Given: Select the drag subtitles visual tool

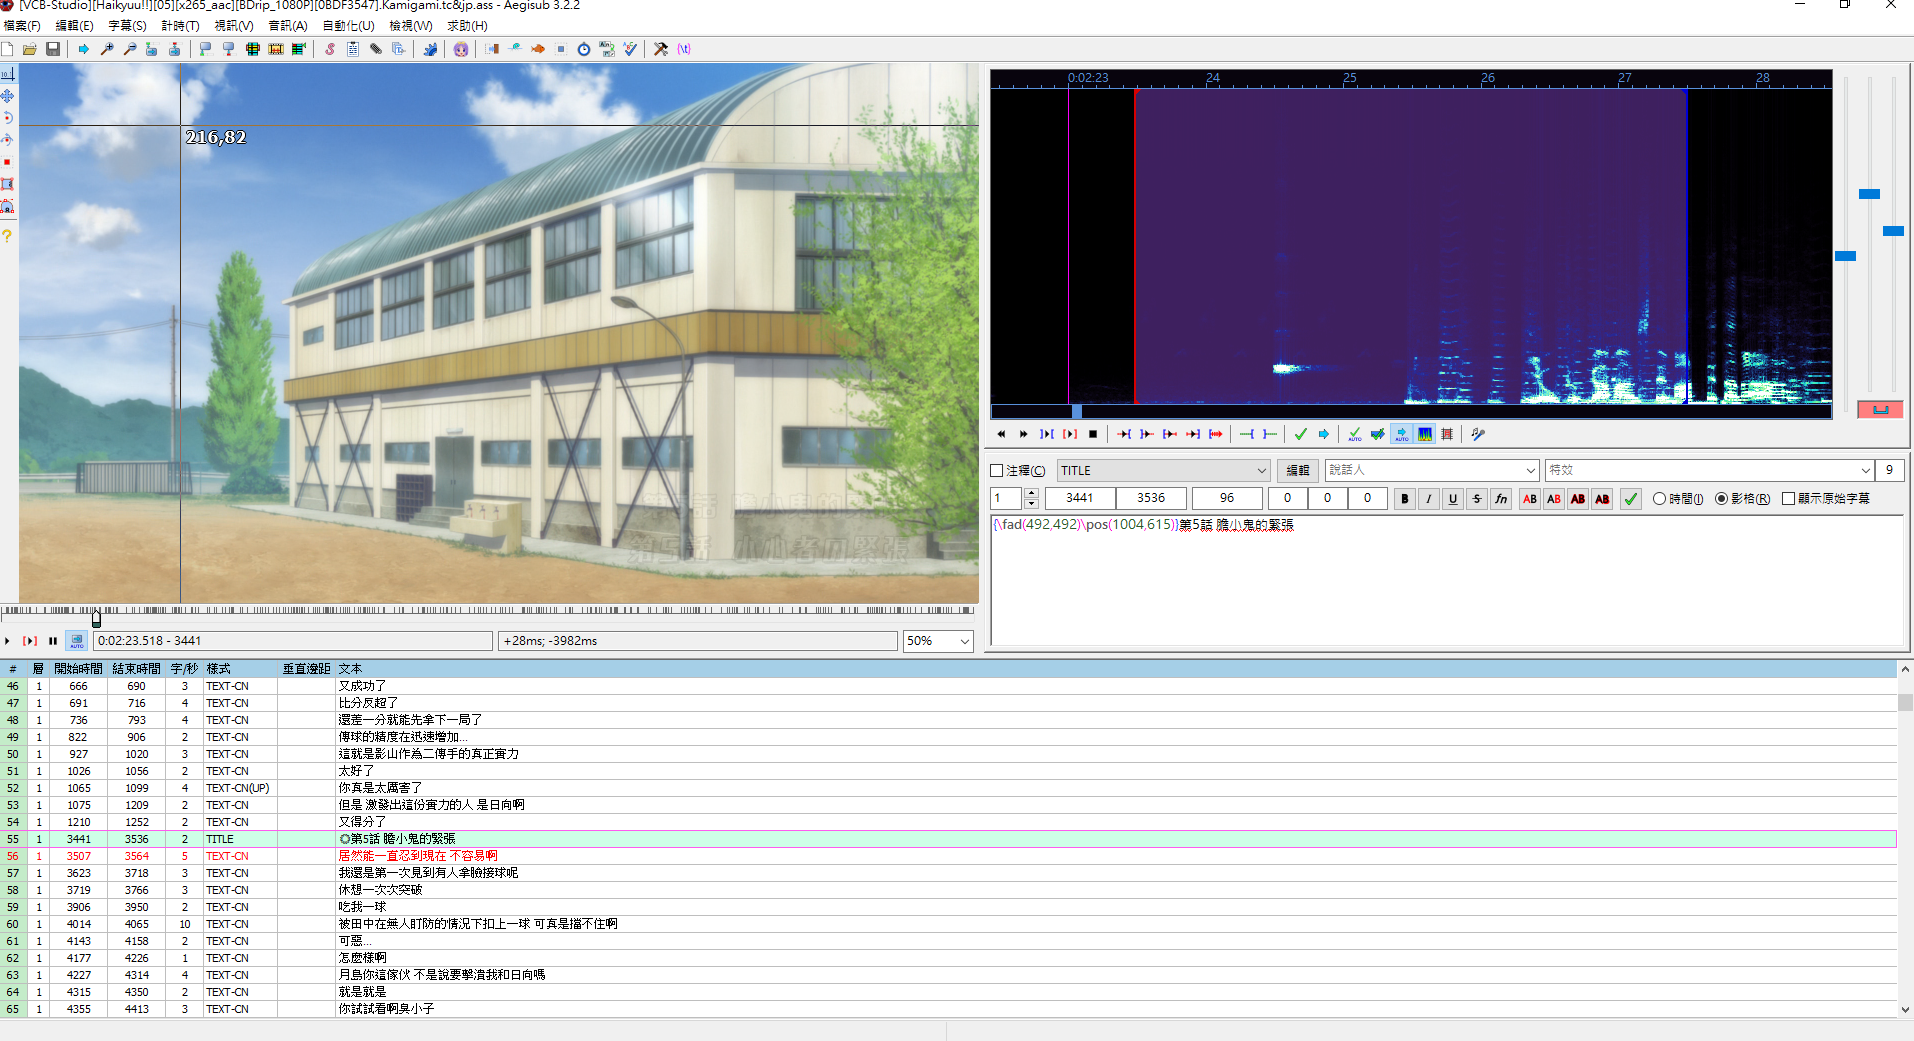Looking at the screenshot, I should pos(8,96).
